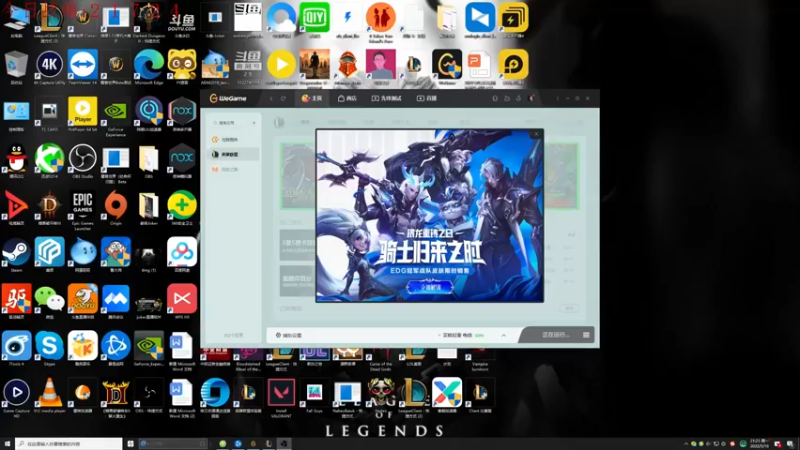
Task: Close the EDG skin promo popup
Action: [536, 135]
